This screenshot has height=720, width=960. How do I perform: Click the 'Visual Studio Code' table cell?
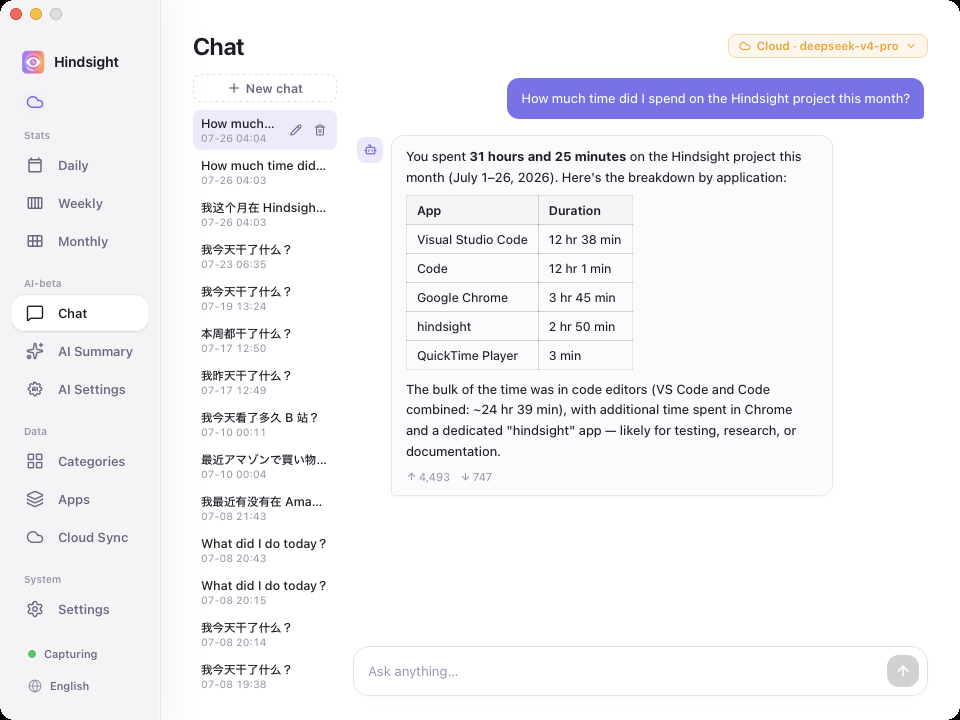click(472, 239)
